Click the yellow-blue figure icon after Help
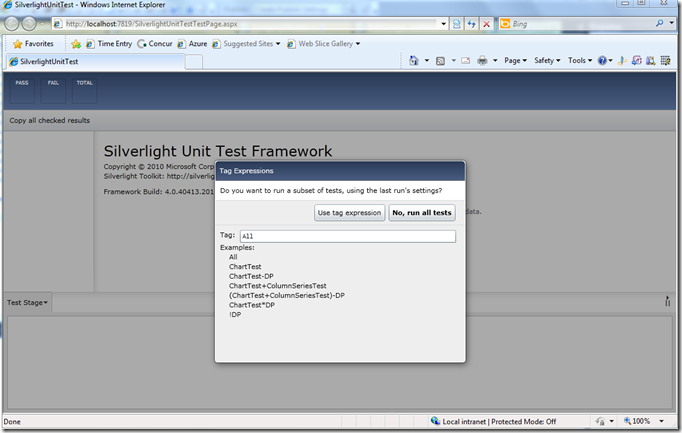This screenshot has width=682, height=433. coord(622,61)
